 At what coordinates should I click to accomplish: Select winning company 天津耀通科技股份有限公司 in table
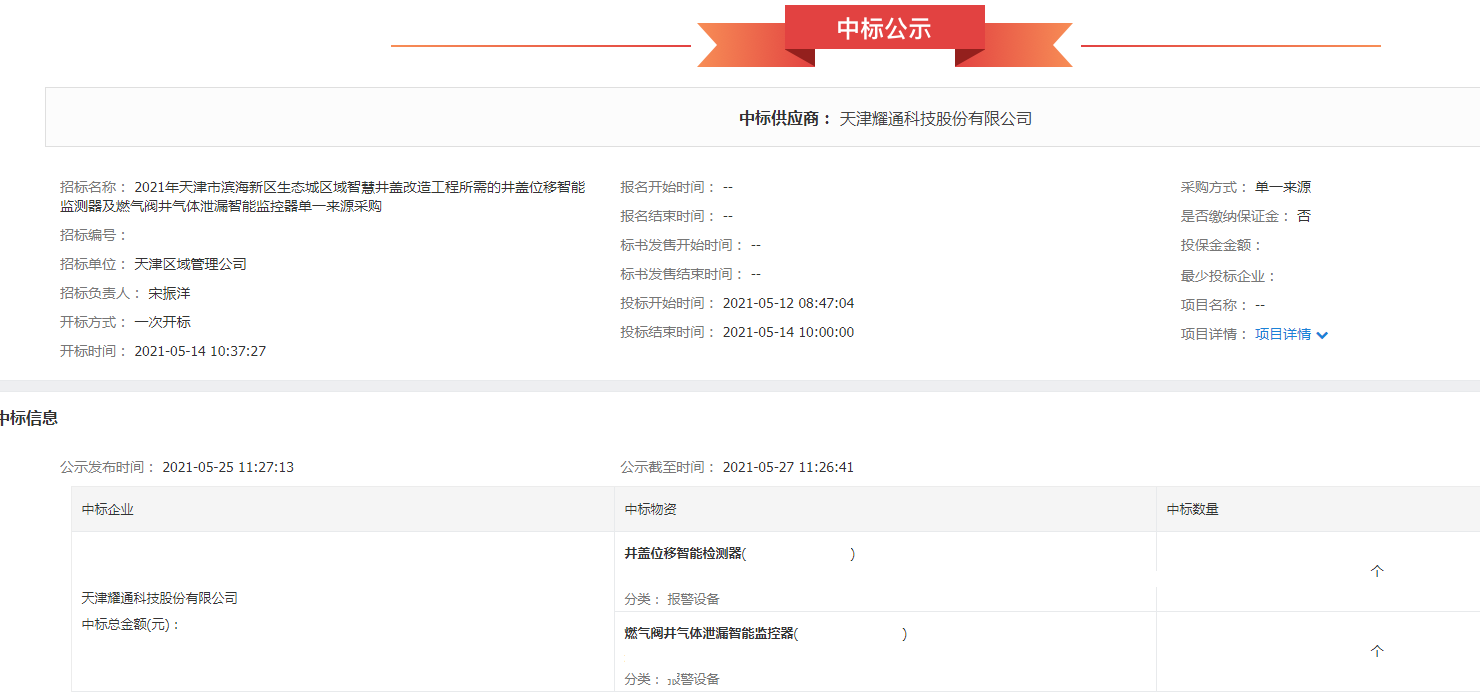click(x=159, y=598)
